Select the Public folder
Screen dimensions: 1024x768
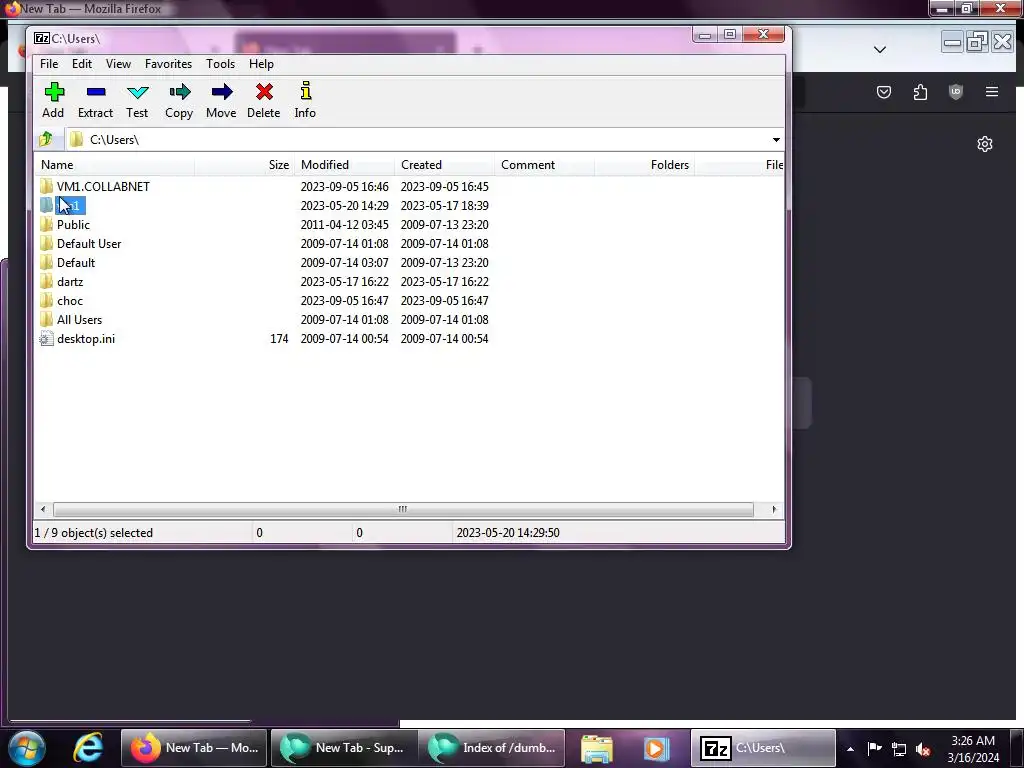(73, 225)
